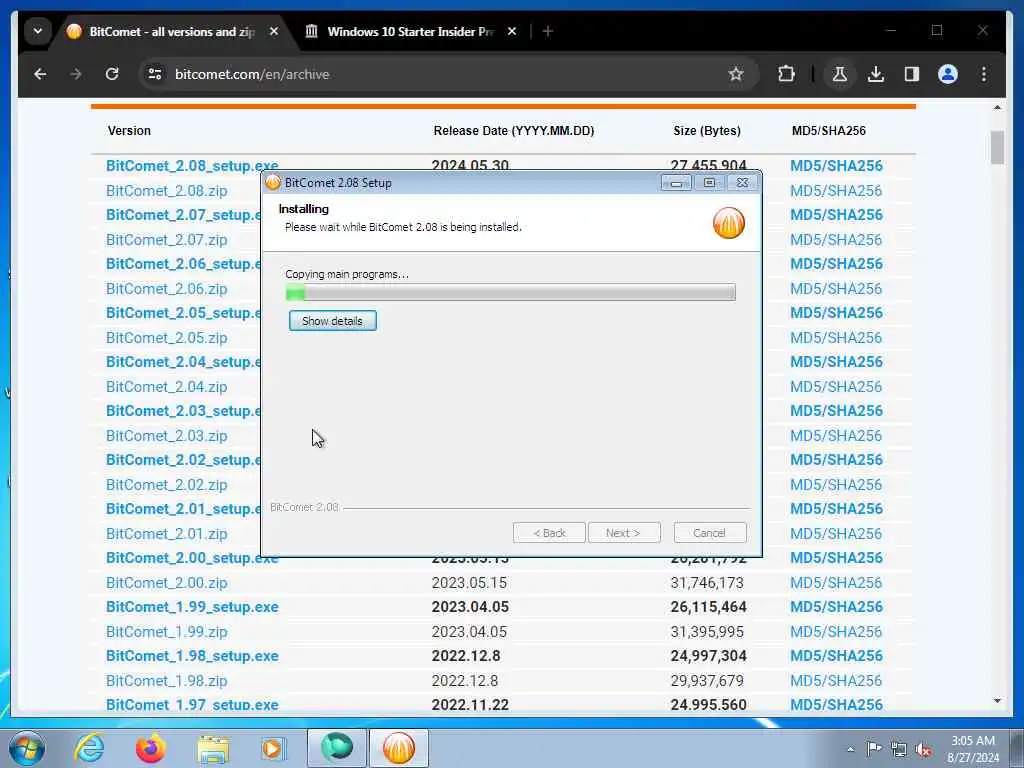Switch to the BitComet setup taskbar button
This screenshot has height=768, width=1024.
coord(399,748)
